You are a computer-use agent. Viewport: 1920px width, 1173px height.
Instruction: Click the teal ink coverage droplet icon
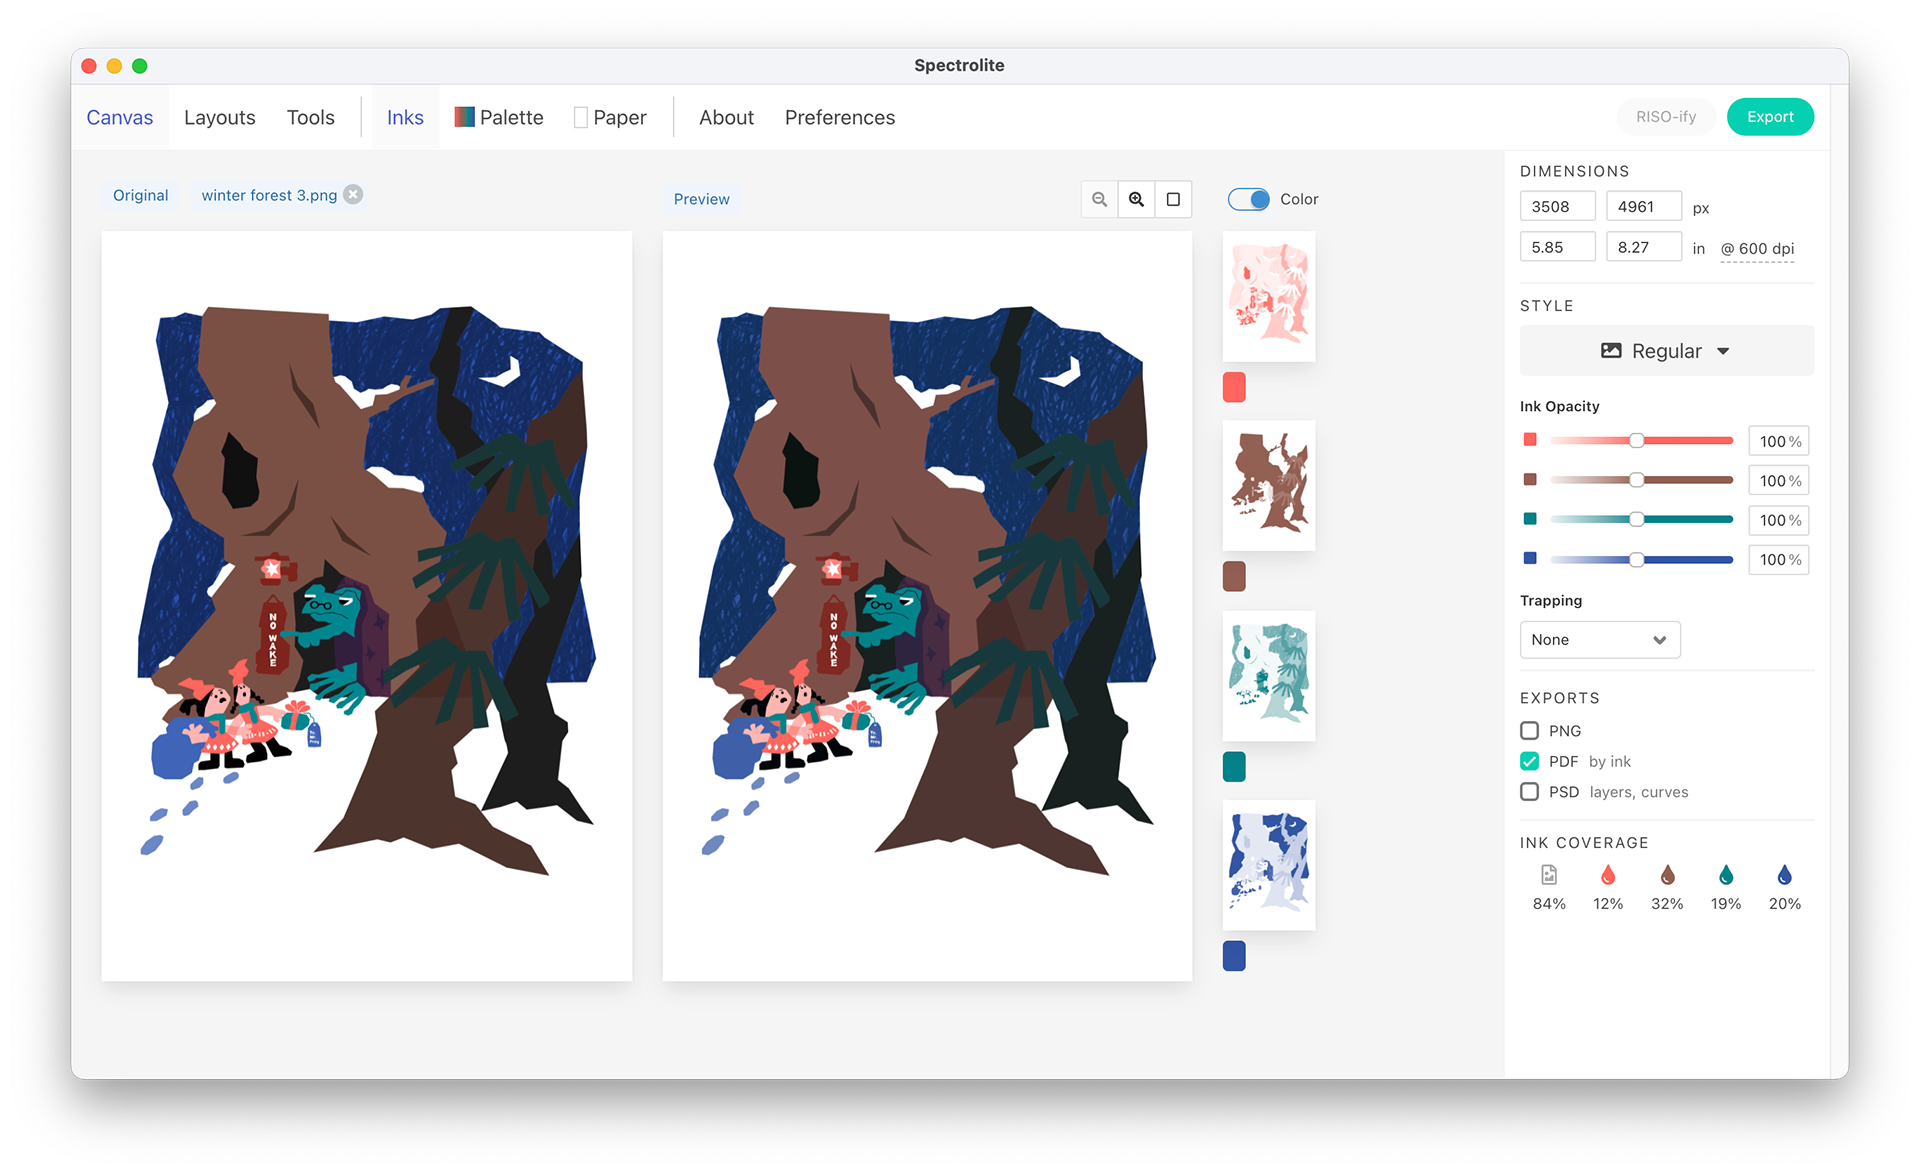[1726, 876]
